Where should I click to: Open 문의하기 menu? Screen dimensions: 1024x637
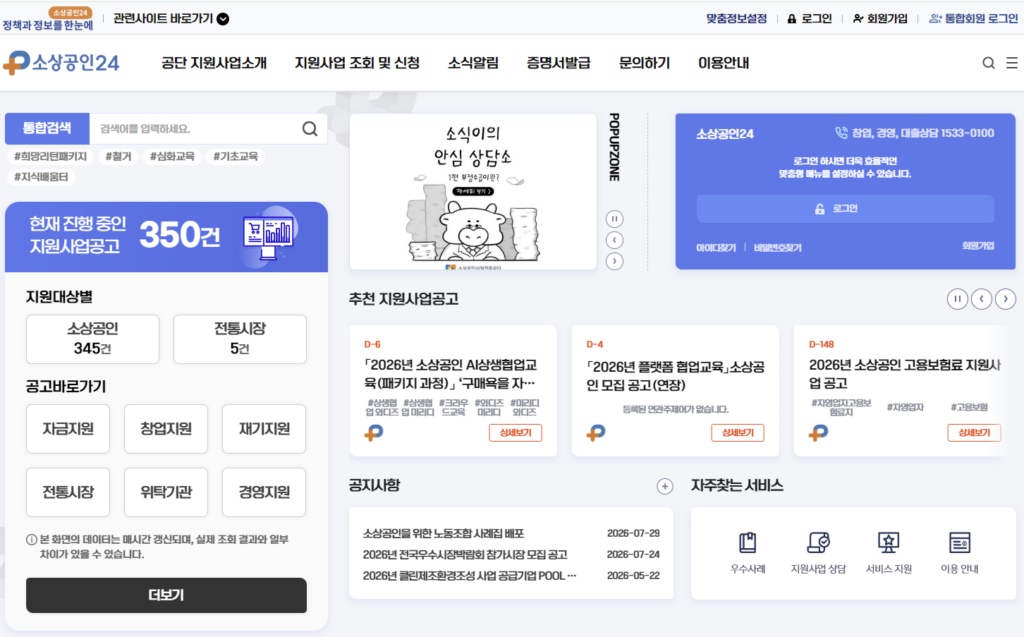[x=645, y=63]
